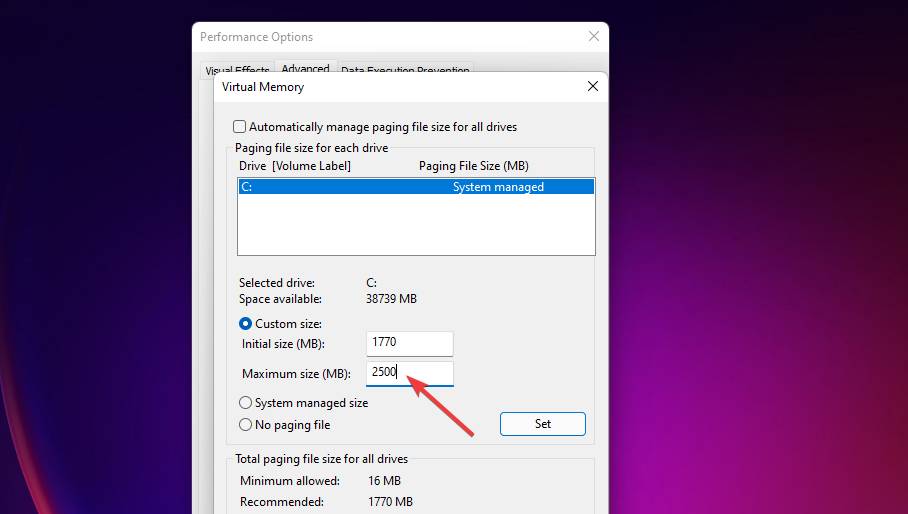Image resolution: width=908 pixels, height=514 pixels.
Task: Open Data Execution Prevention tab
Action: (405, 71)
